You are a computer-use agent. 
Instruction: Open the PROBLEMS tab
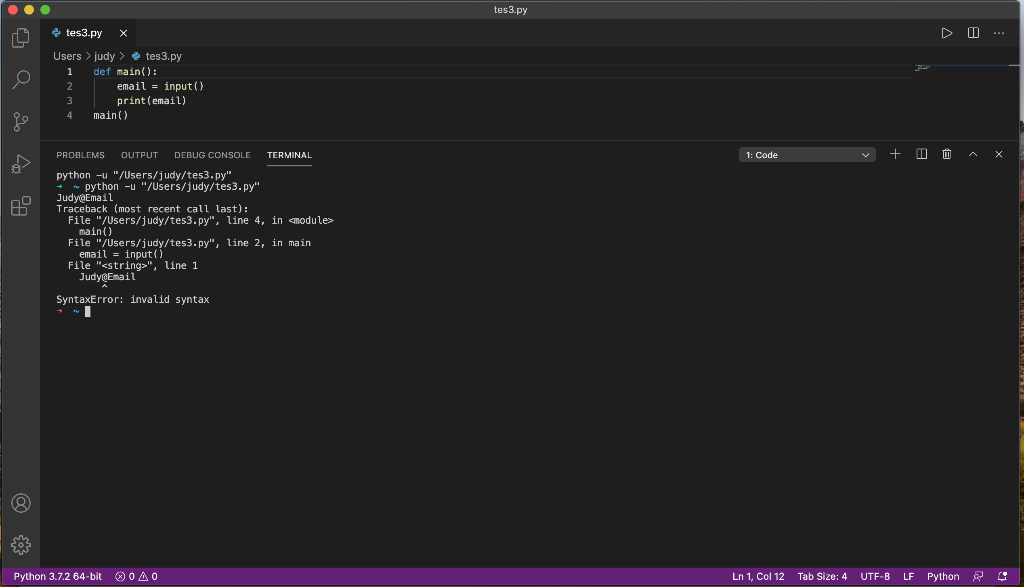tap(80, 154)
